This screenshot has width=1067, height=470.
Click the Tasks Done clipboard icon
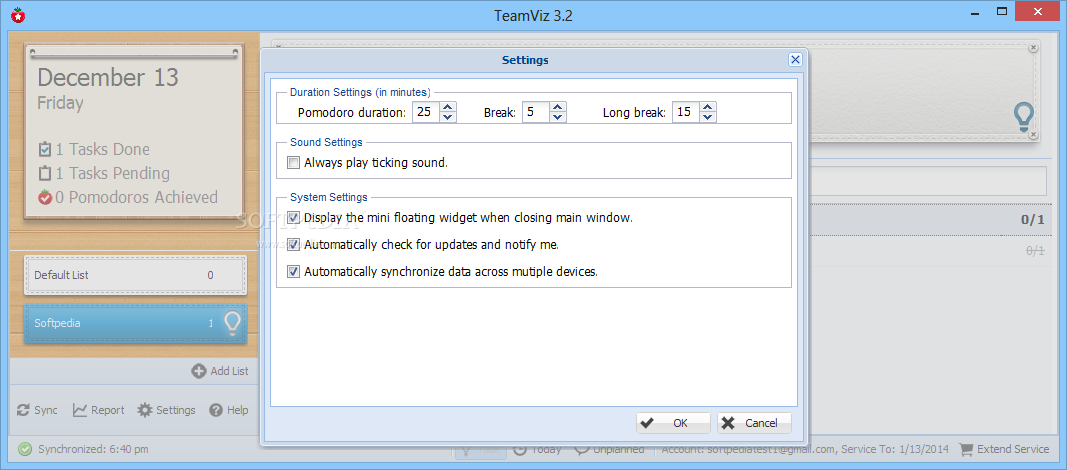click(45, 149)
